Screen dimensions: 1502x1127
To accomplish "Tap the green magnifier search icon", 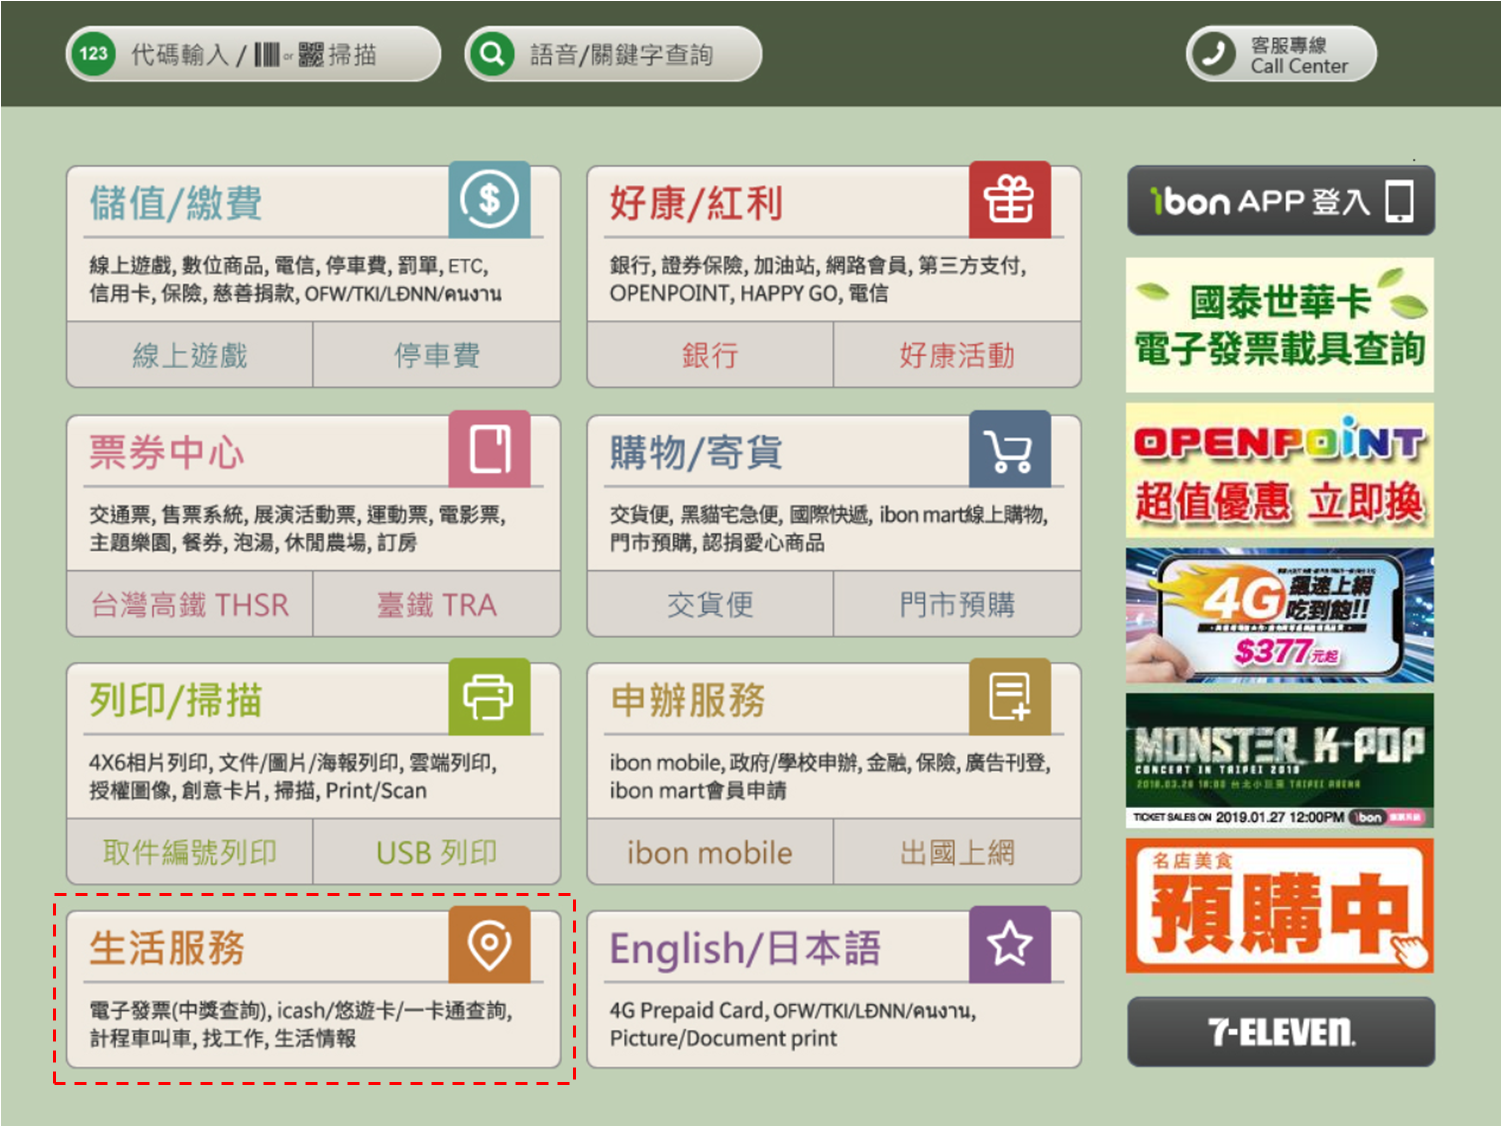I will point(492,54).
